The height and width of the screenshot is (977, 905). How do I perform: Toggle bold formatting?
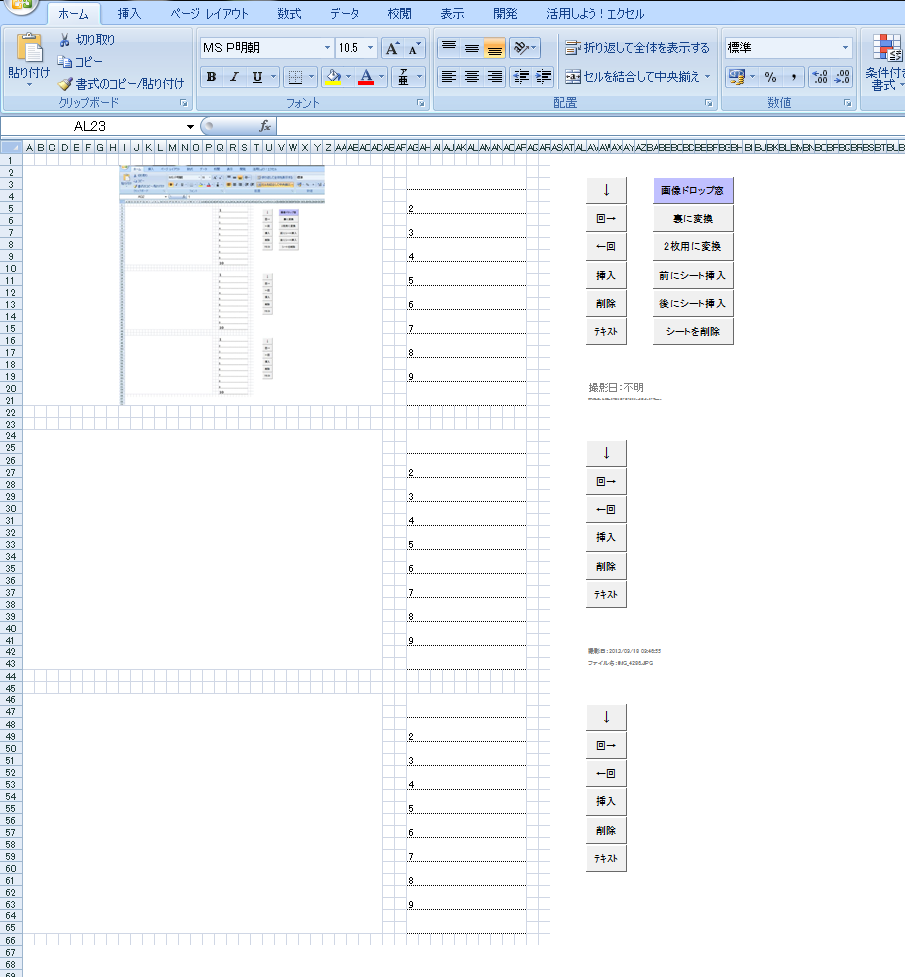coord(211,77)
